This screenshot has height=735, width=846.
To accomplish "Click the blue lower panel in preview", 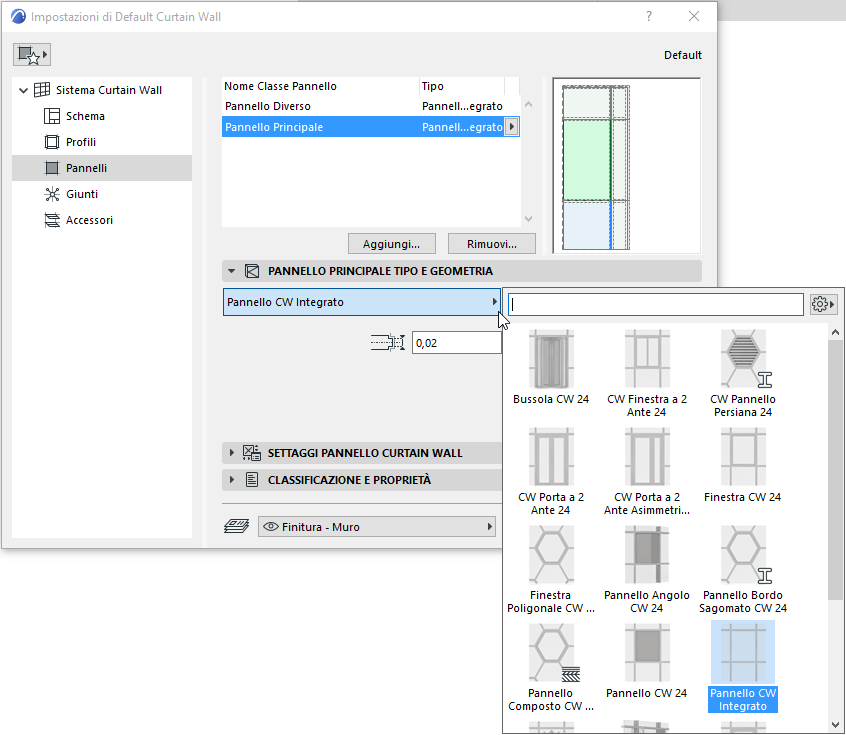I will point(586,224).
